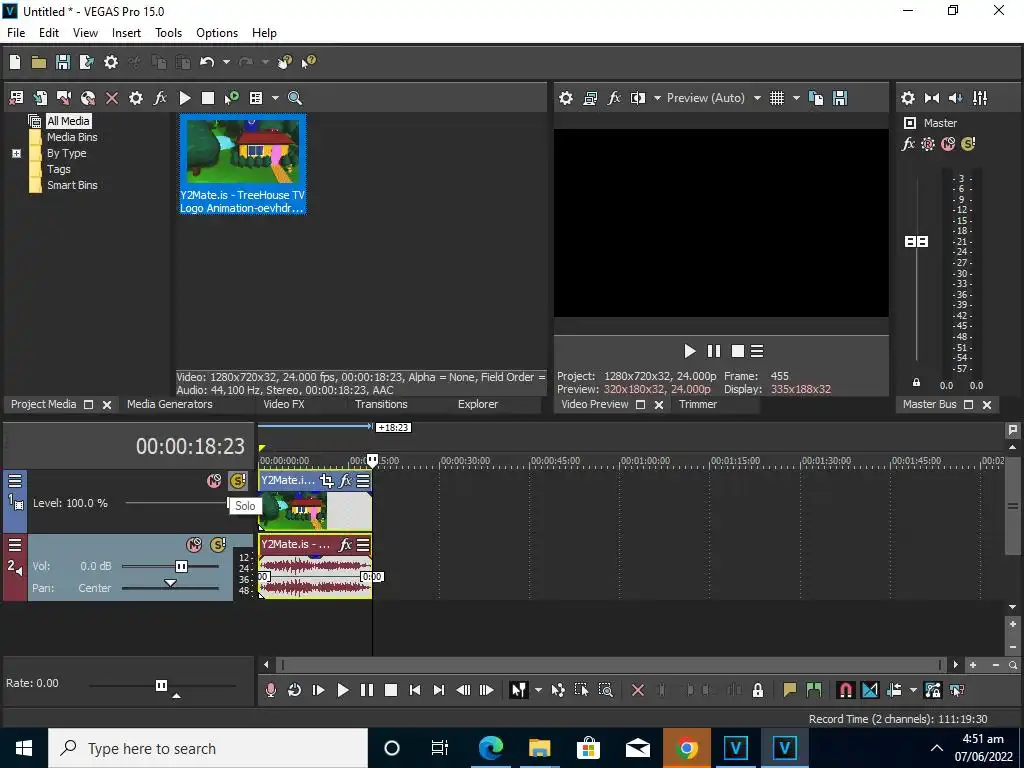Open edit tool selection dropdown arrow
The width and height of the screenshot is (1024, 768).
(538, 690)
